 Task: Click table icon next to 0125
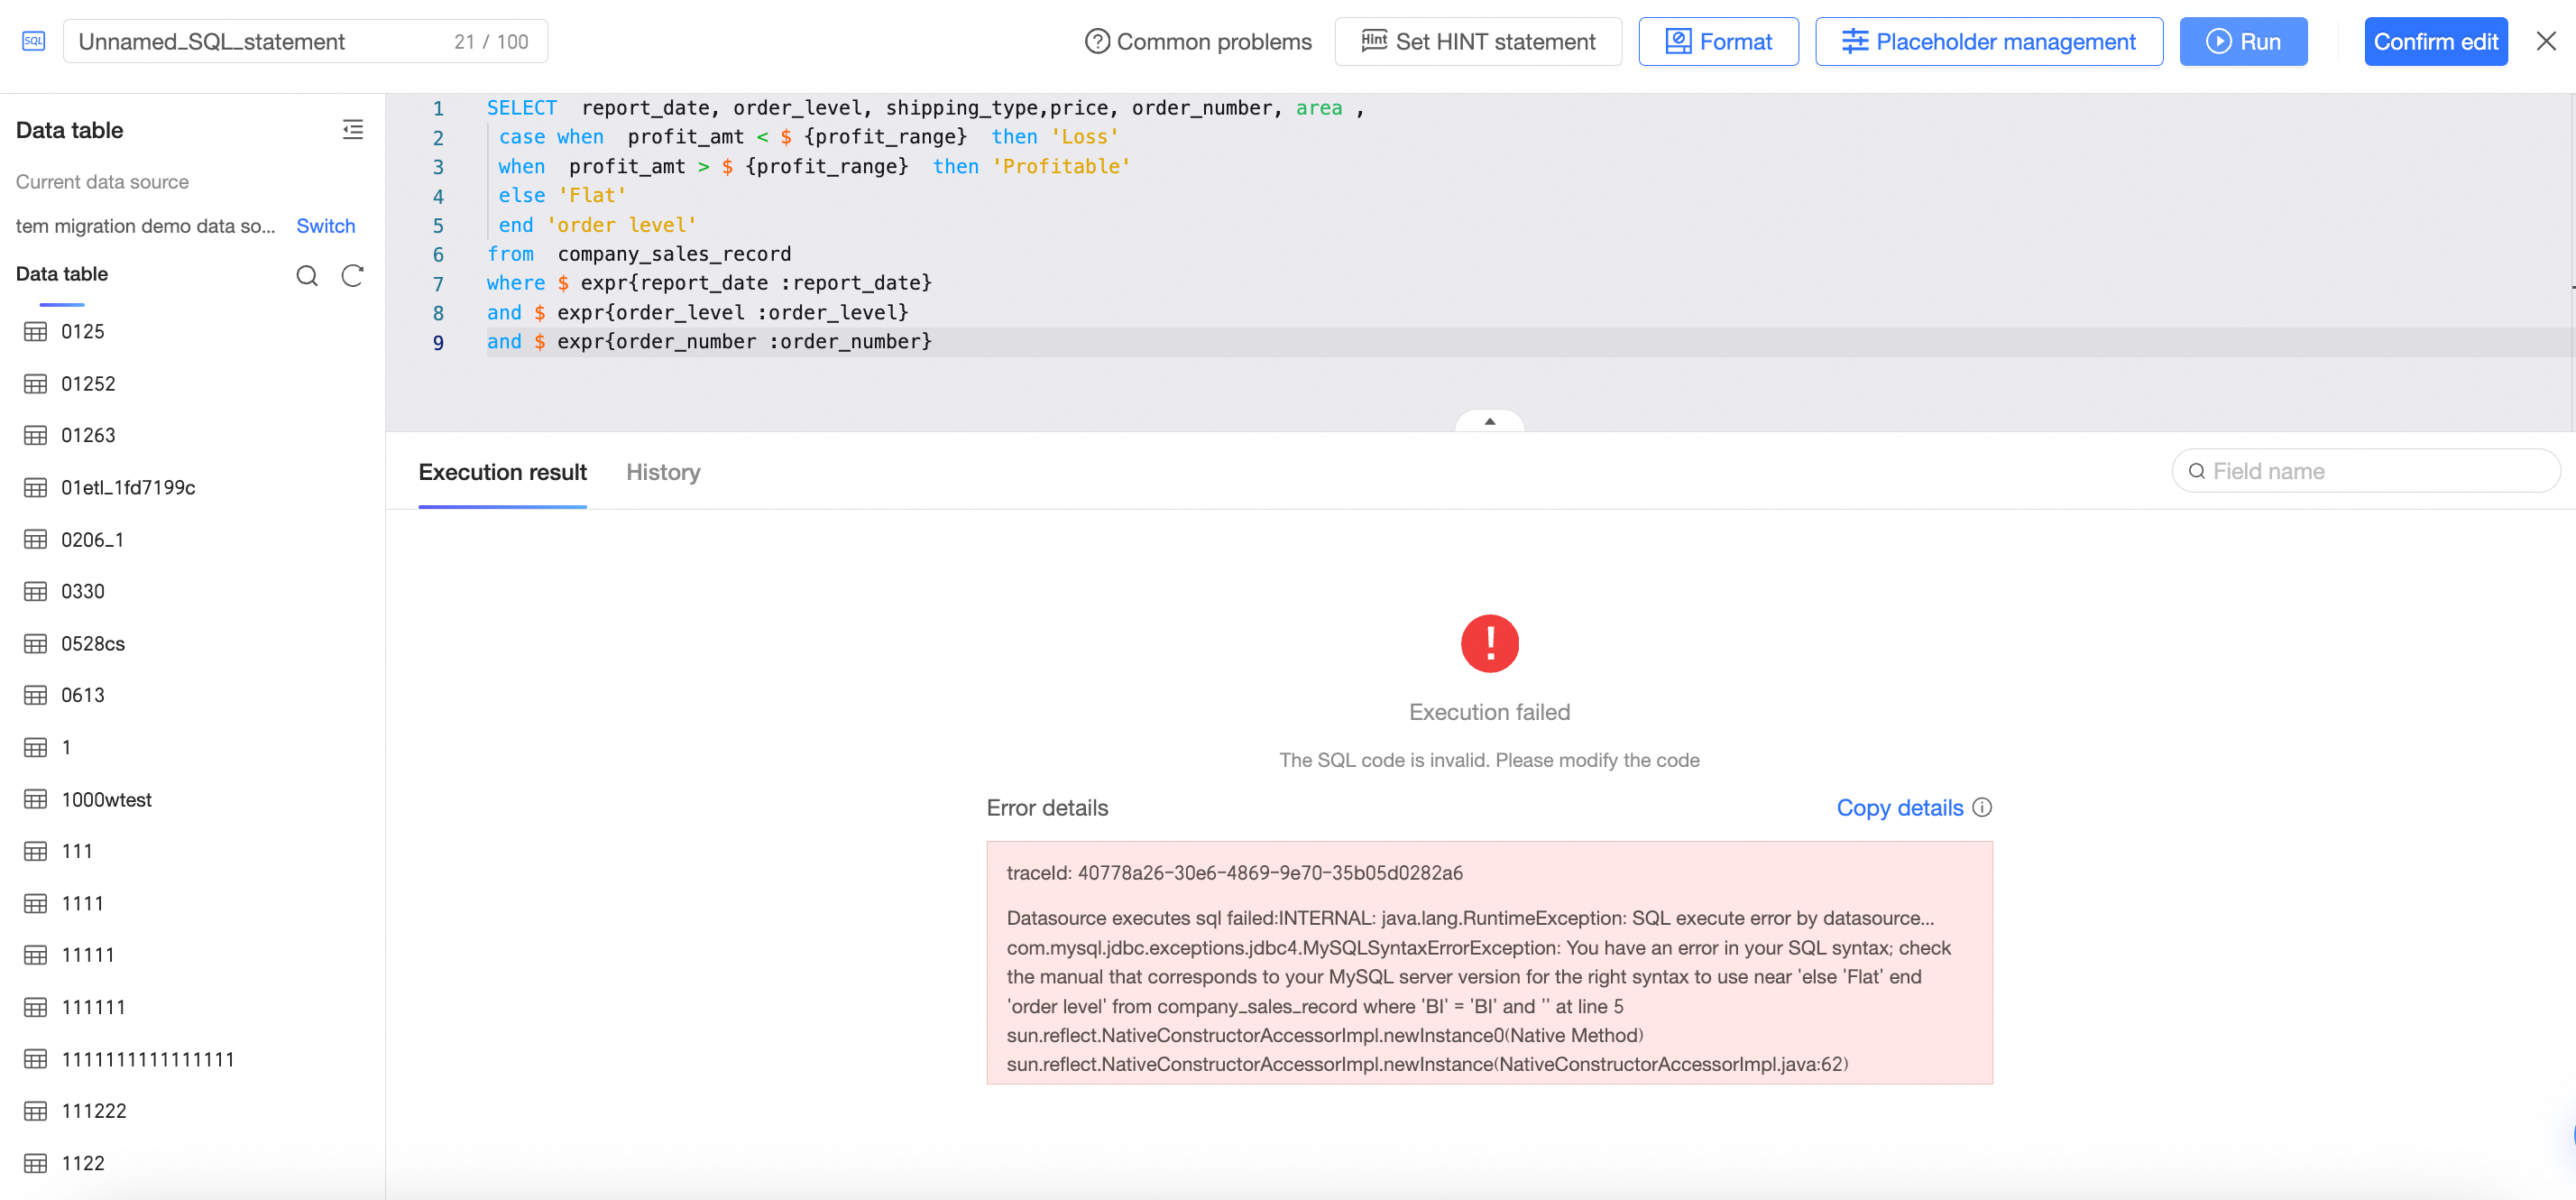pyautogui.click(x=35, y=332)
